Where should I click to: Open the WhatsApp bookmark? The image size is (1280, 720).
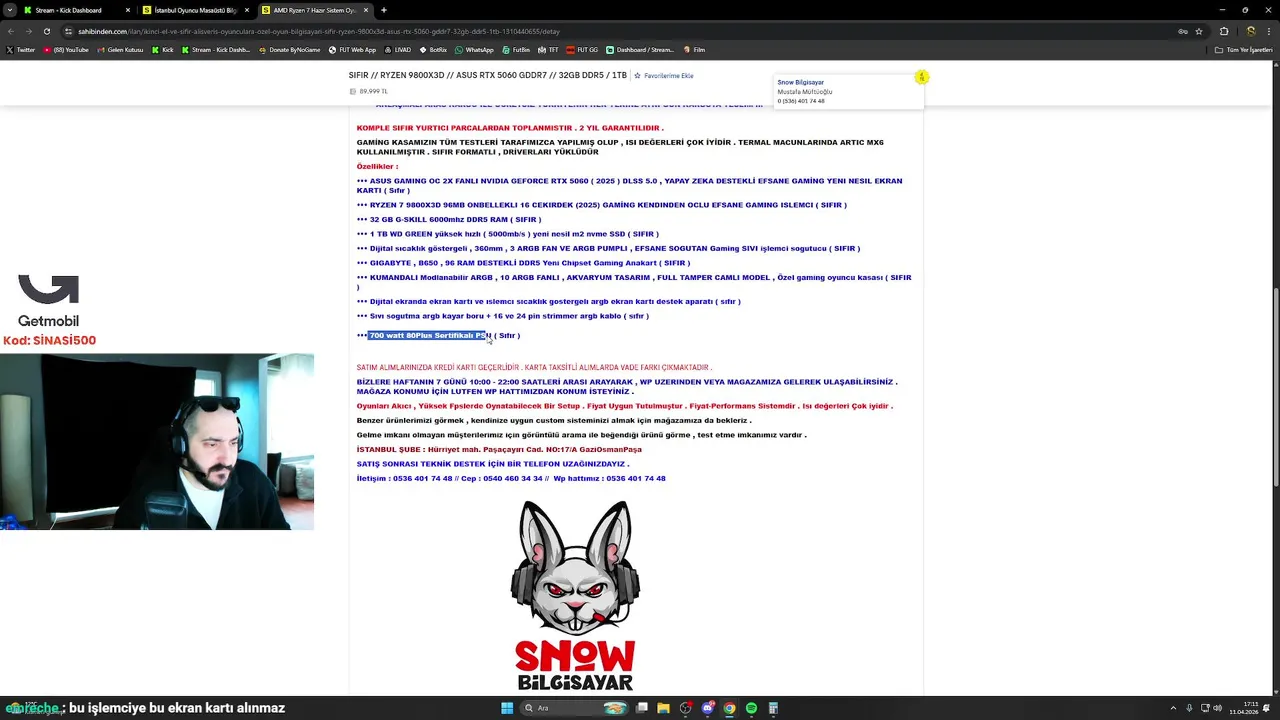[474, 49]
